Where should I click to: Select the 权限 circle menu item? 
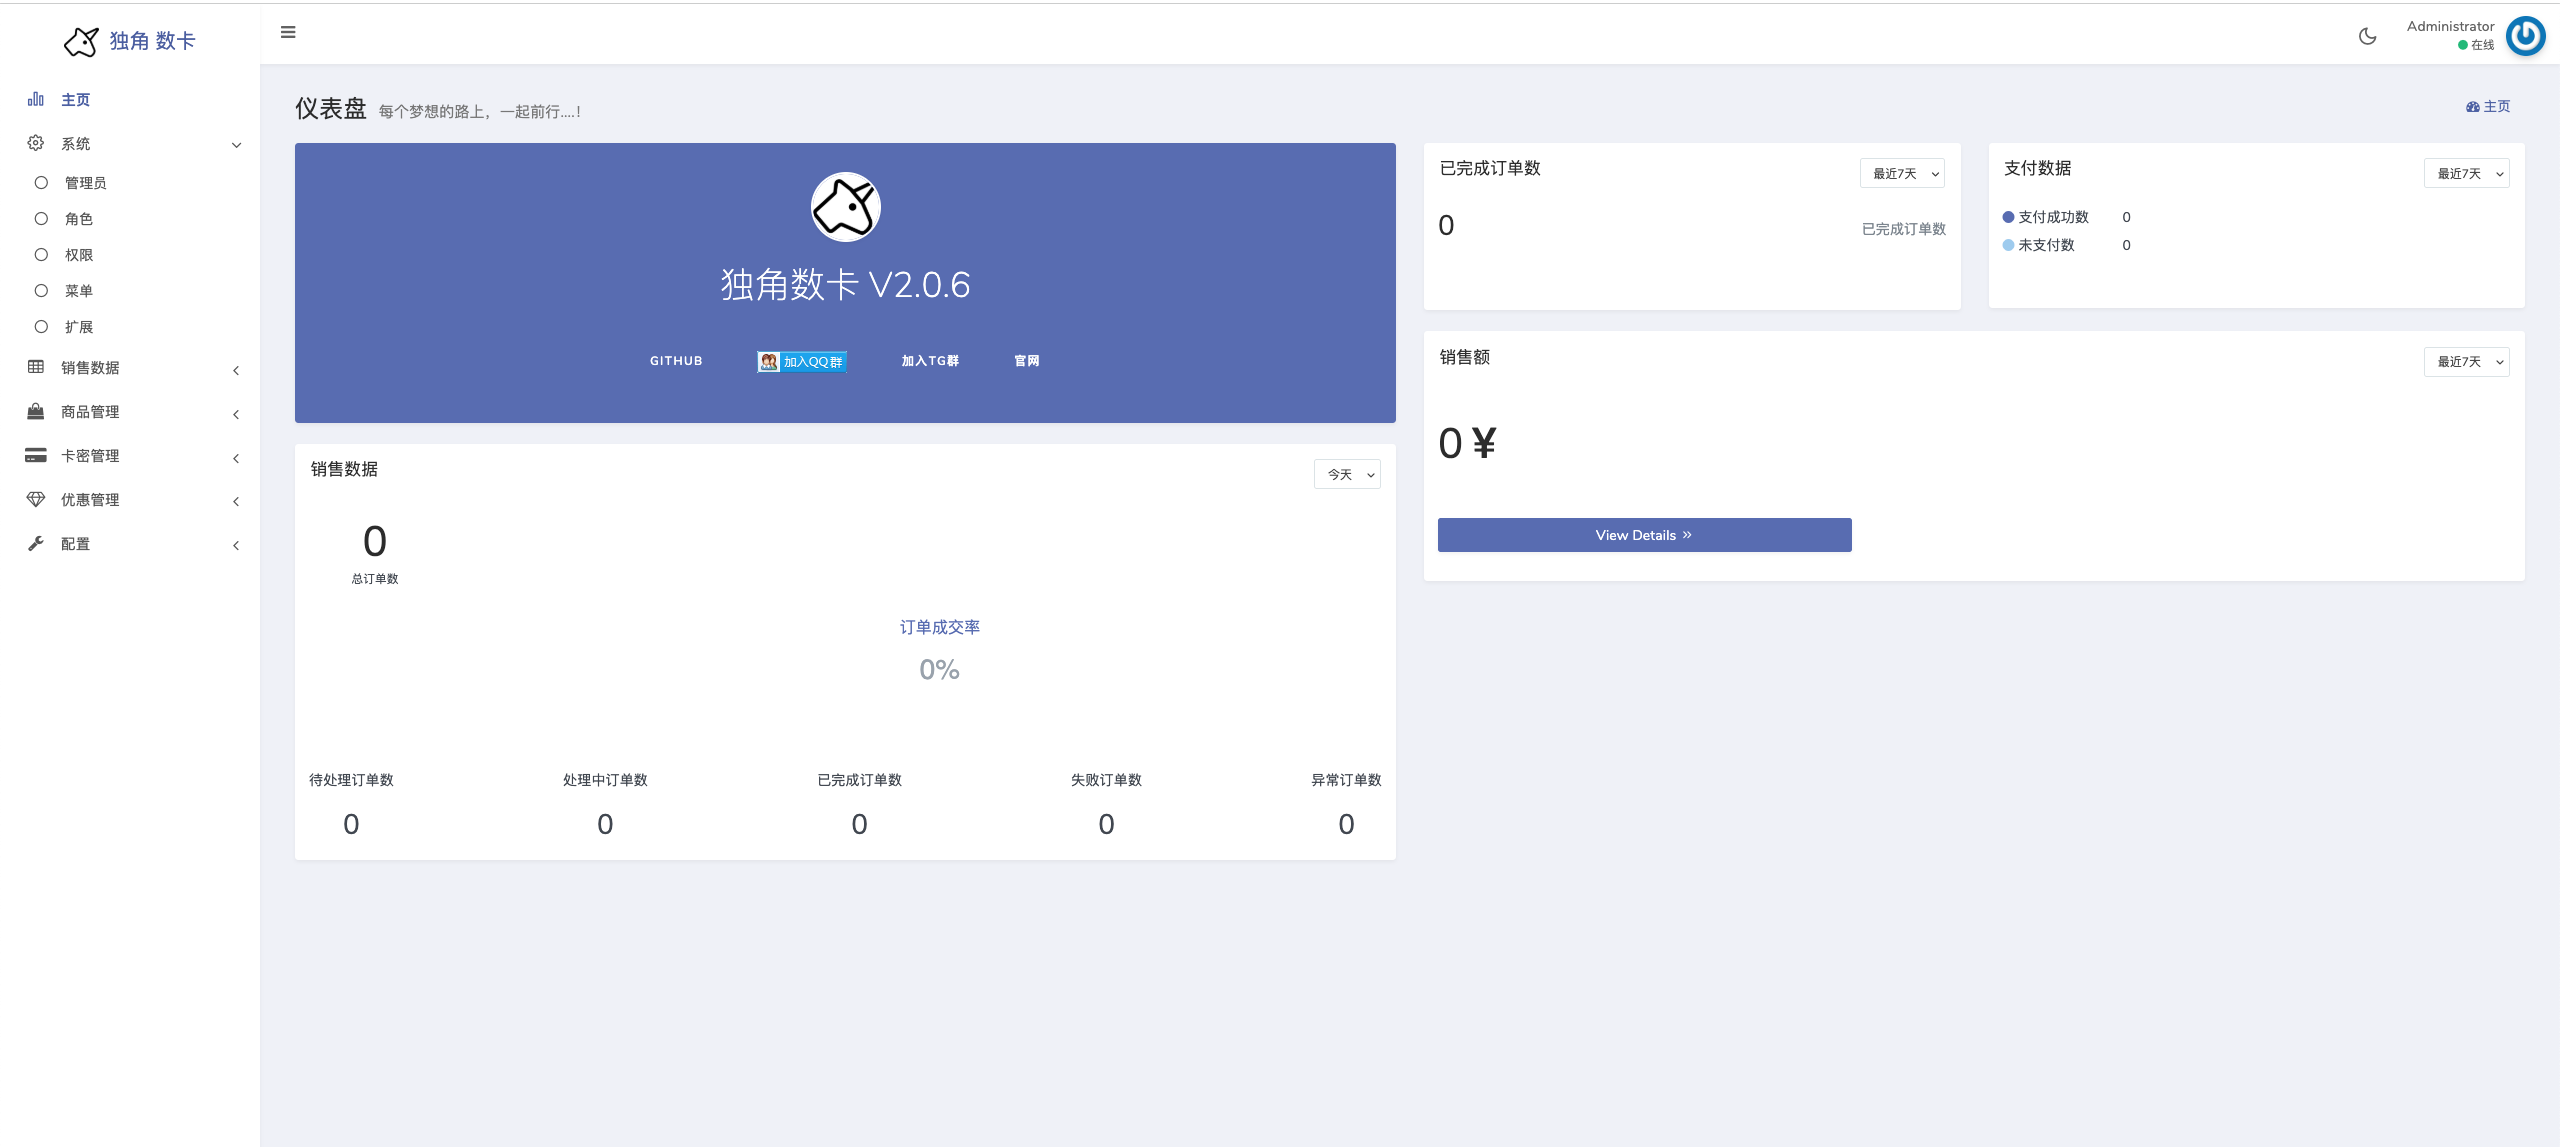click(78, 255)
